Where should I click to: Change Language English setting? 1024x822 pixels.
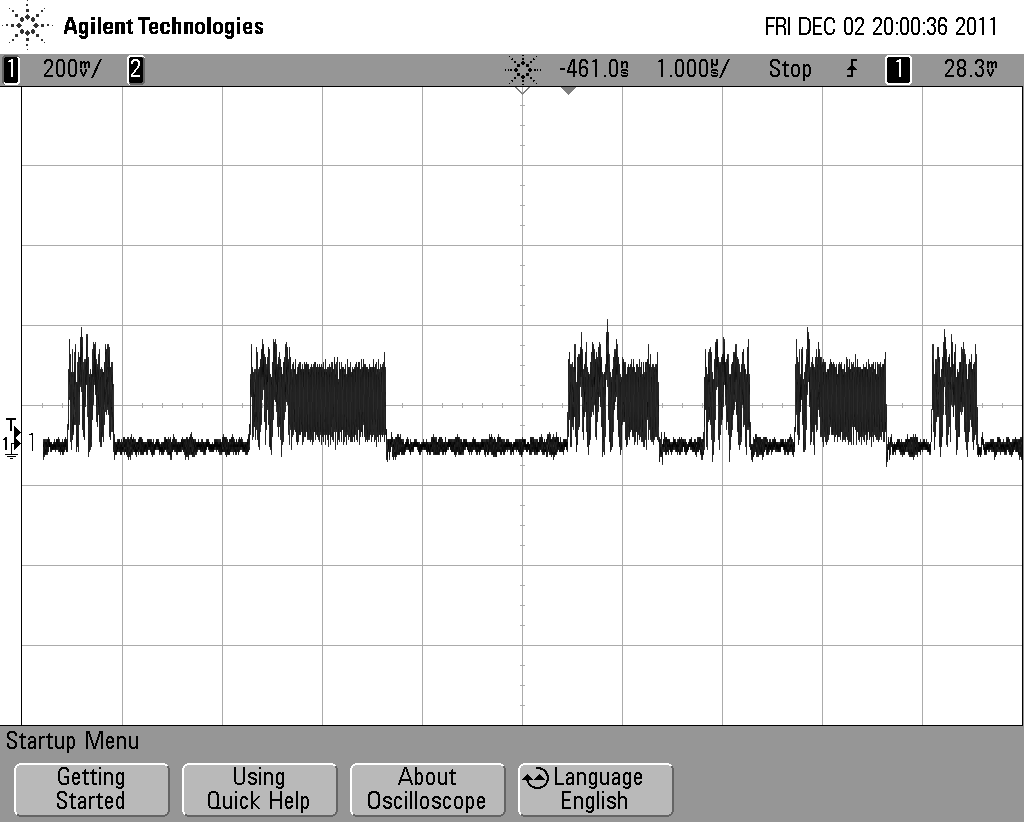595,789
